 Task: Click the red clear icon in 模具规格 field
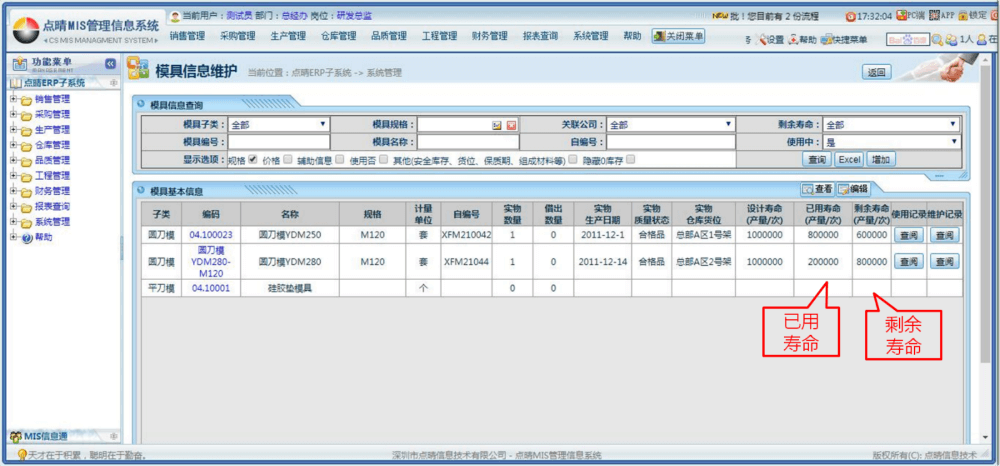coord(511,125)
